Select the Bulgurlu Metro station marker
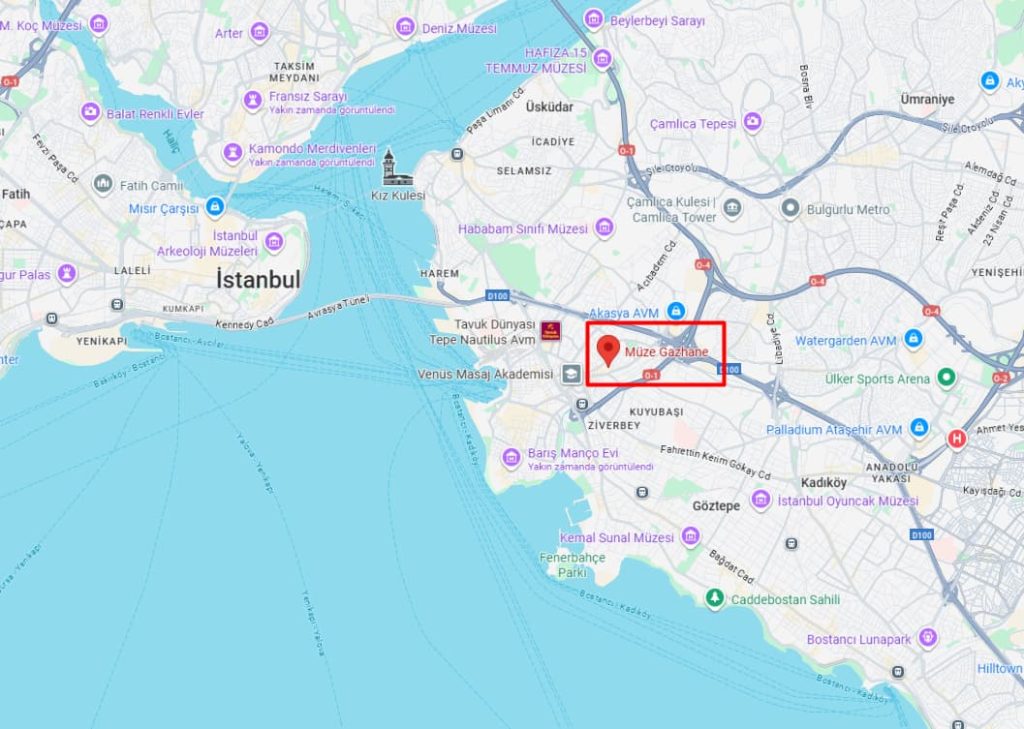 point(790,209)
